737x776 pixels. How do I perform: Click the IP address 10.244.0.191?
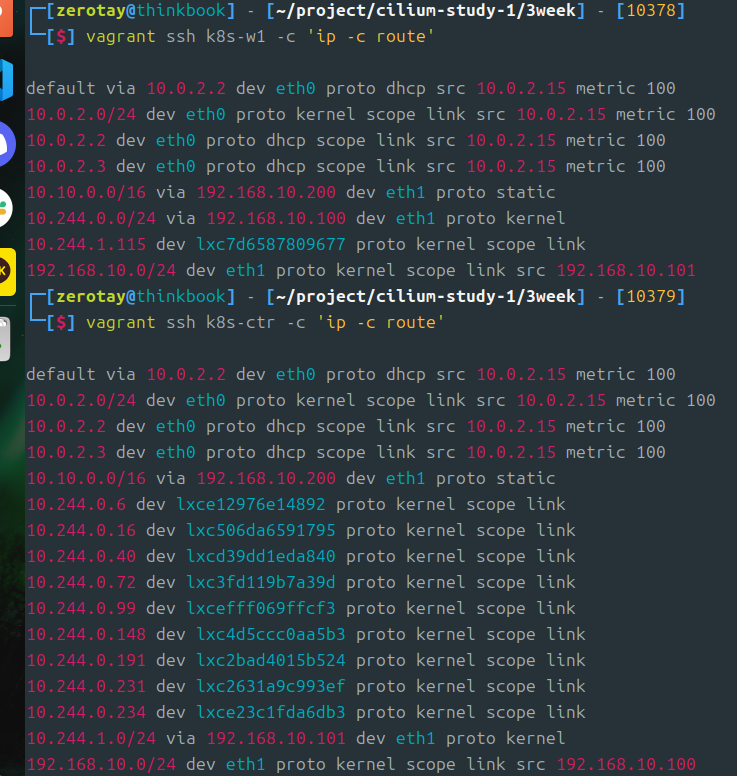coord(87,660)
